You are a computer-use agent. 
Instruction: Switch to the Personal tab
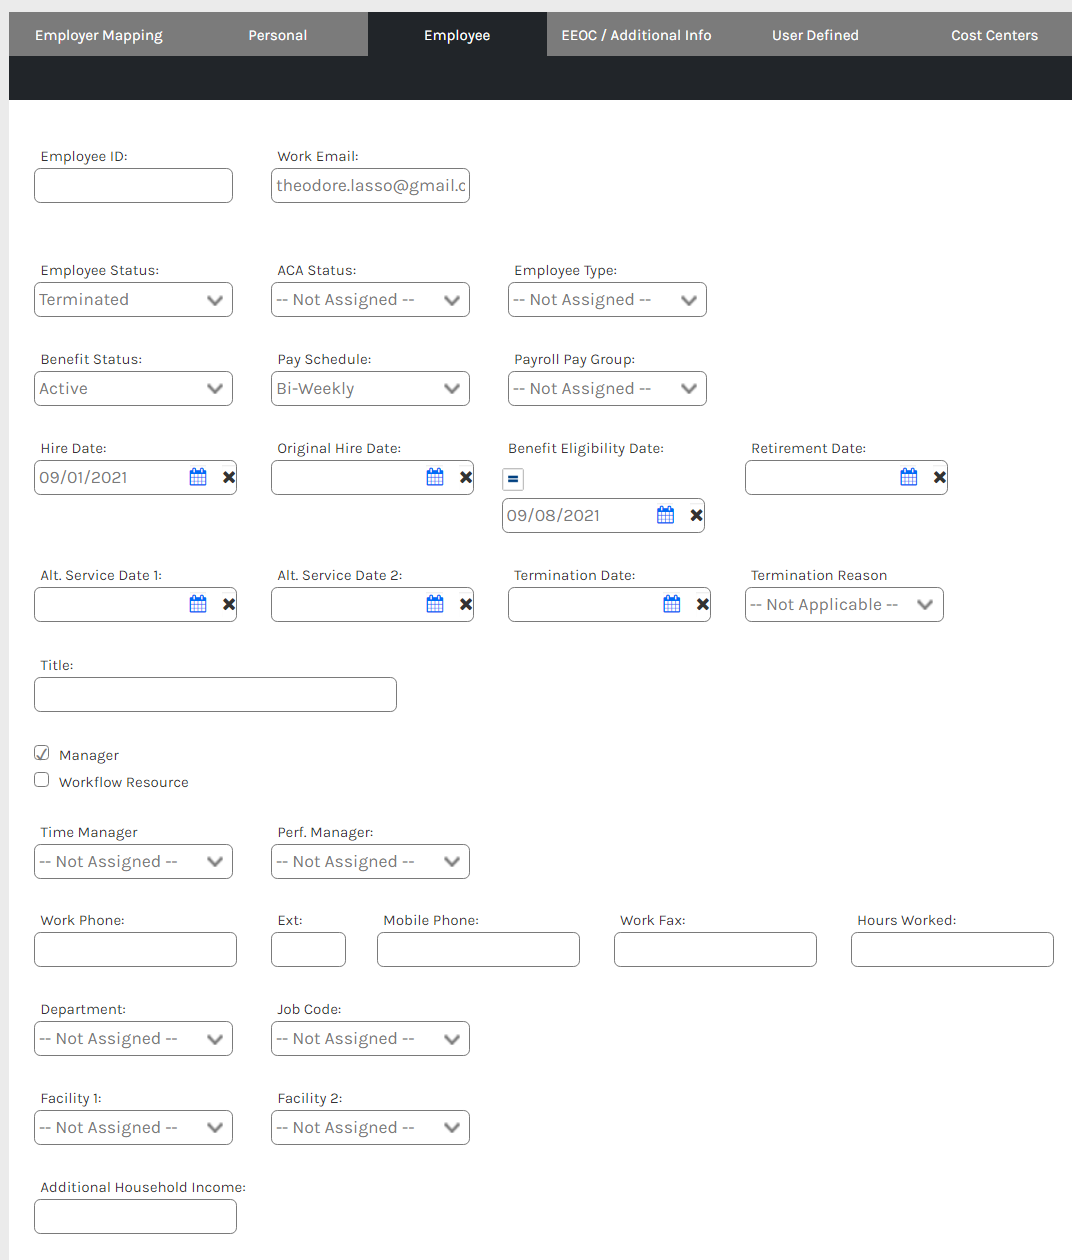(x=278, y=35)
